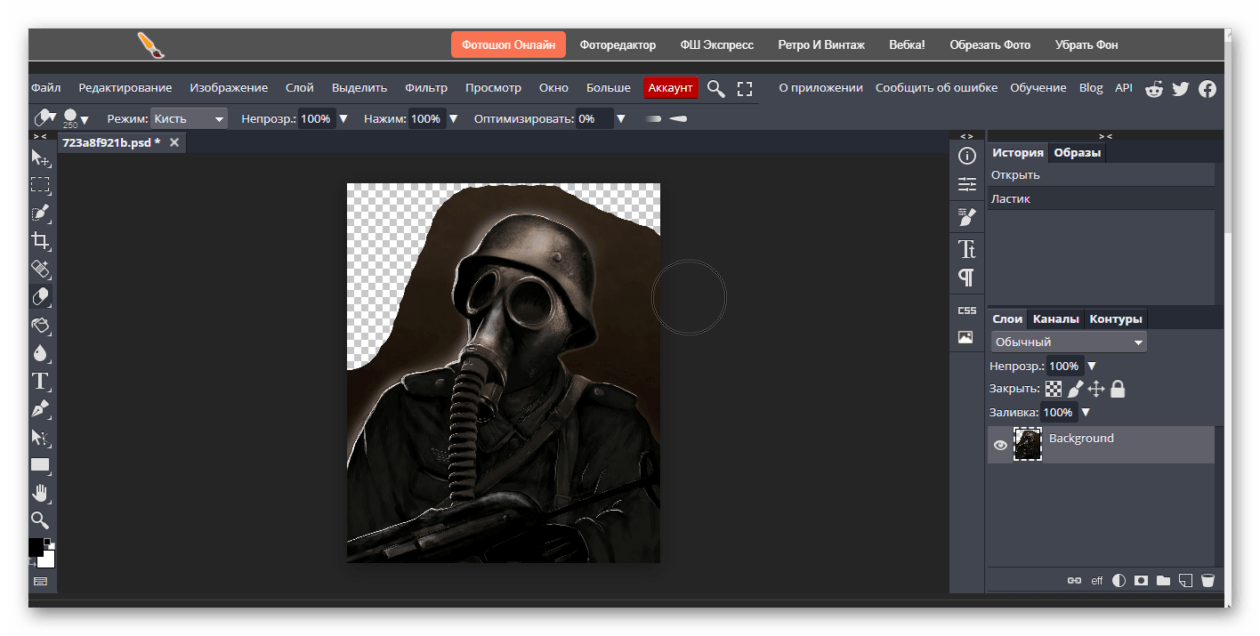Delete the layer with the trash icon

click(x=1207, y=580)
